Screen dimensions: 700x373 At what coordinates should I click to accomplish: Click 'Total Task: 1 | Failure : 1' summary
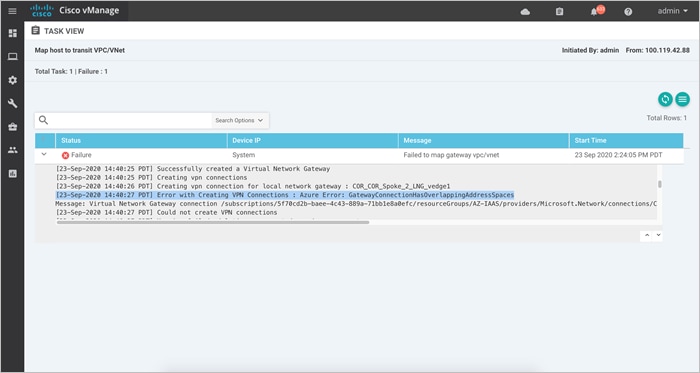pyautogui.click(x=71, y=71)
